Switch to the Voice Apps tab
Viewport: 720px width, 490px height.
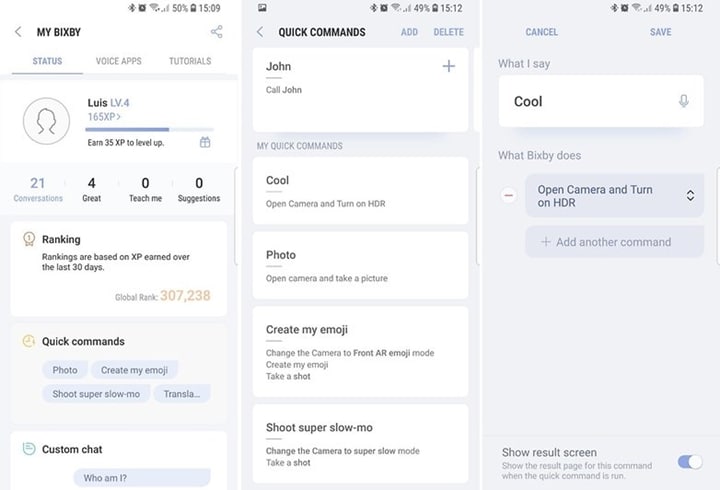[118, 61]
